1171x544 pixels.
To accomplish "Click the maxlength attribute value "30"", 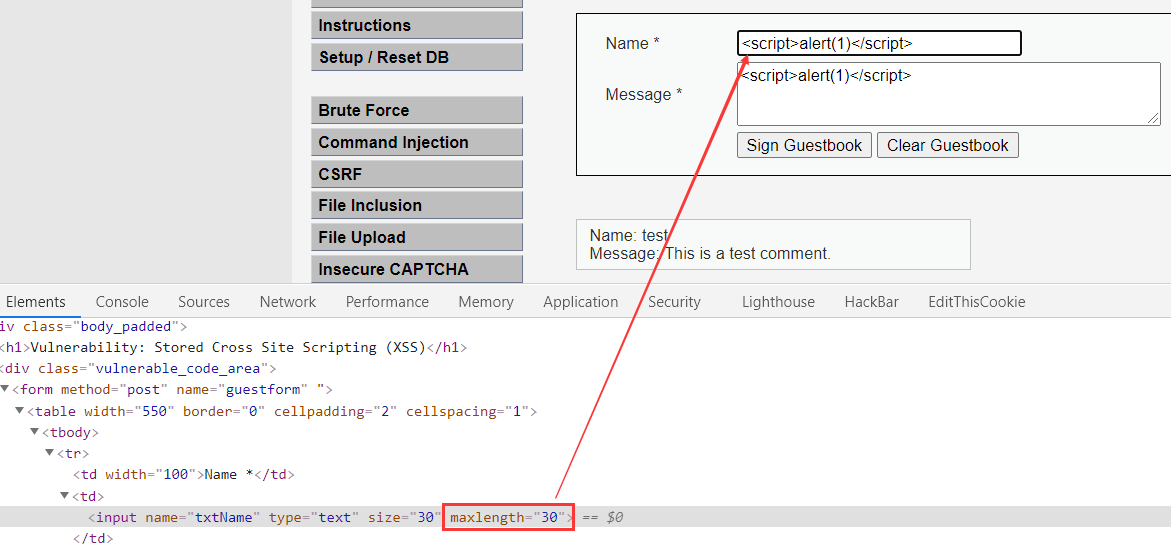I will click(551, 516).
